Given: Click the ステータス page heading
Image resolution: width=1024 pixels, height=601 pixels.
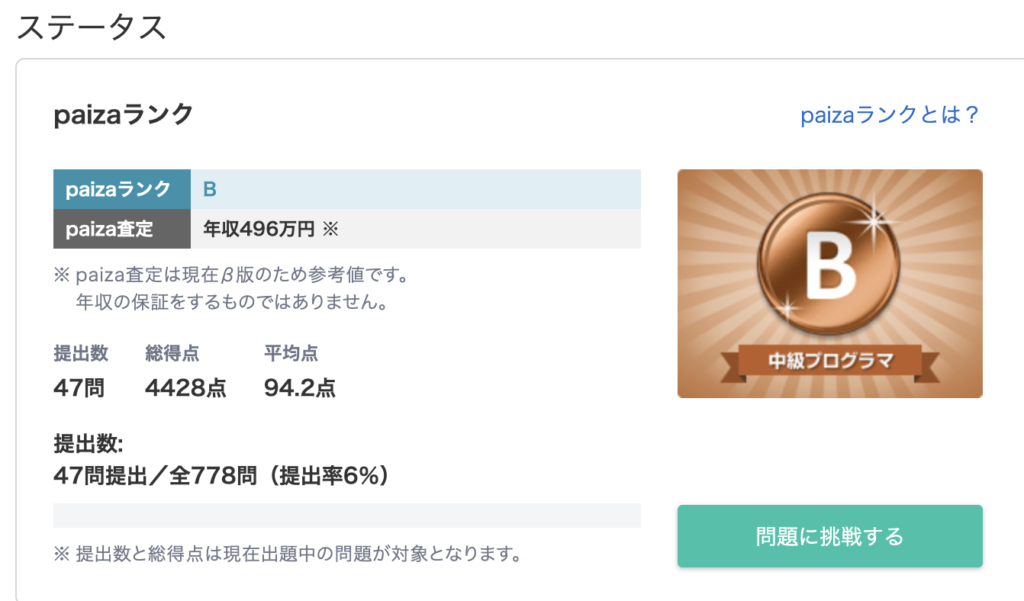Looking at the screenshot, I should (90, 27).
